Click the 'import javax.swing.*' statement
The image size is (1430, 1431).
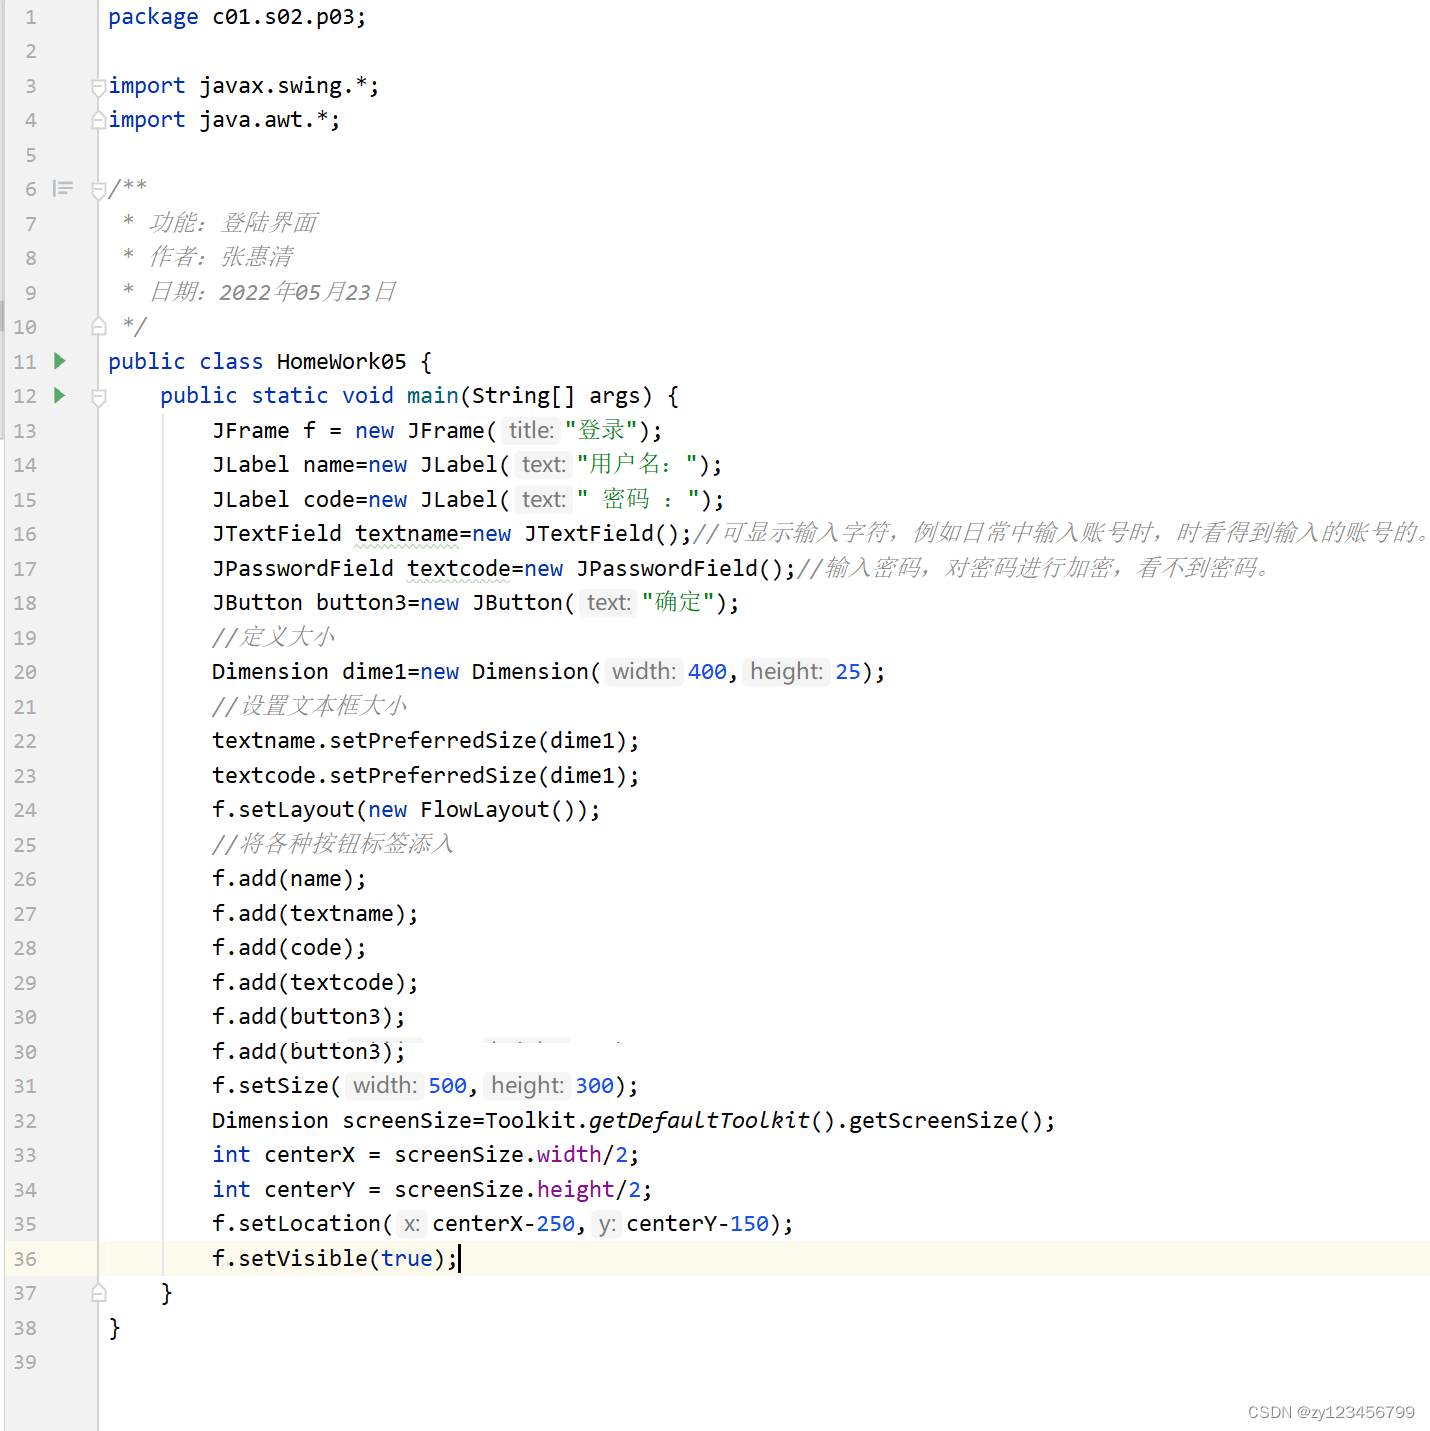244,86
